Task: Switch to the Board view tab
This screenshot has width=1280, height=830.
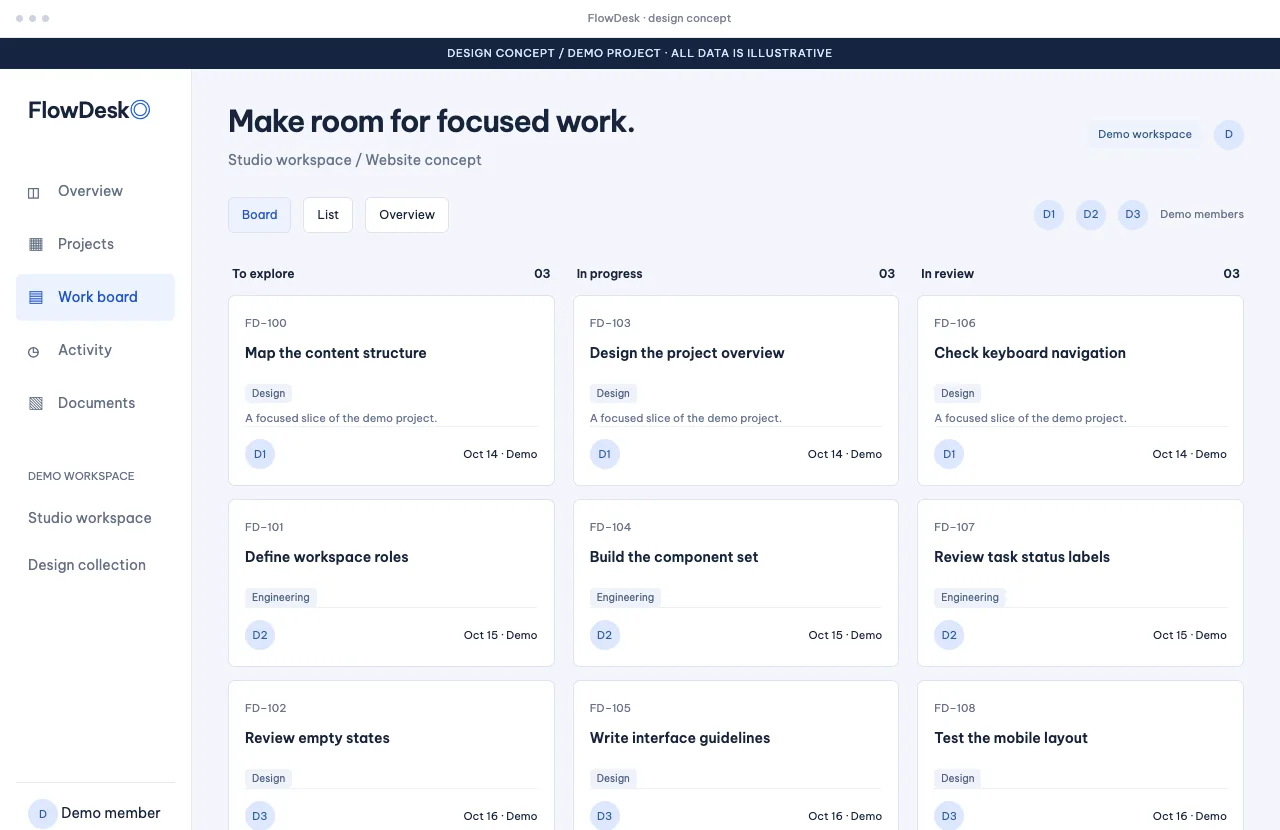Action: 260,215
